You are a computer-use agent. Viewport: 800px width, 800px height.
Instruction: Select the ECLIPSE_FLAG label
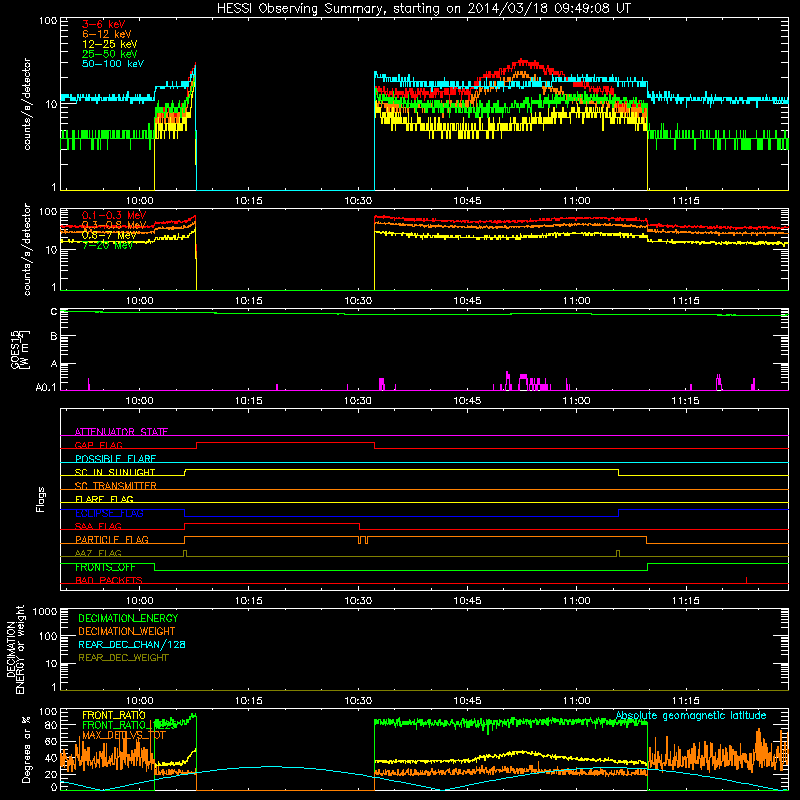(x=109, y=513)
